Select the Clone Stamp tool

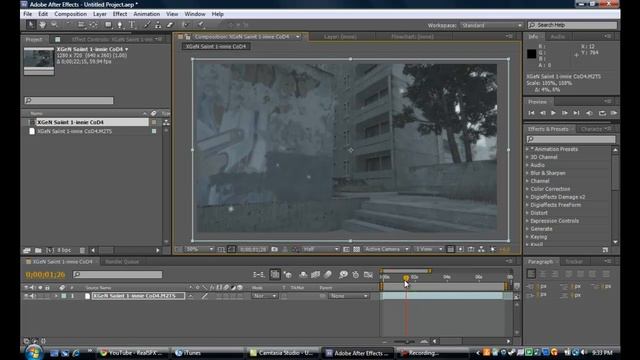click(158, 25)
